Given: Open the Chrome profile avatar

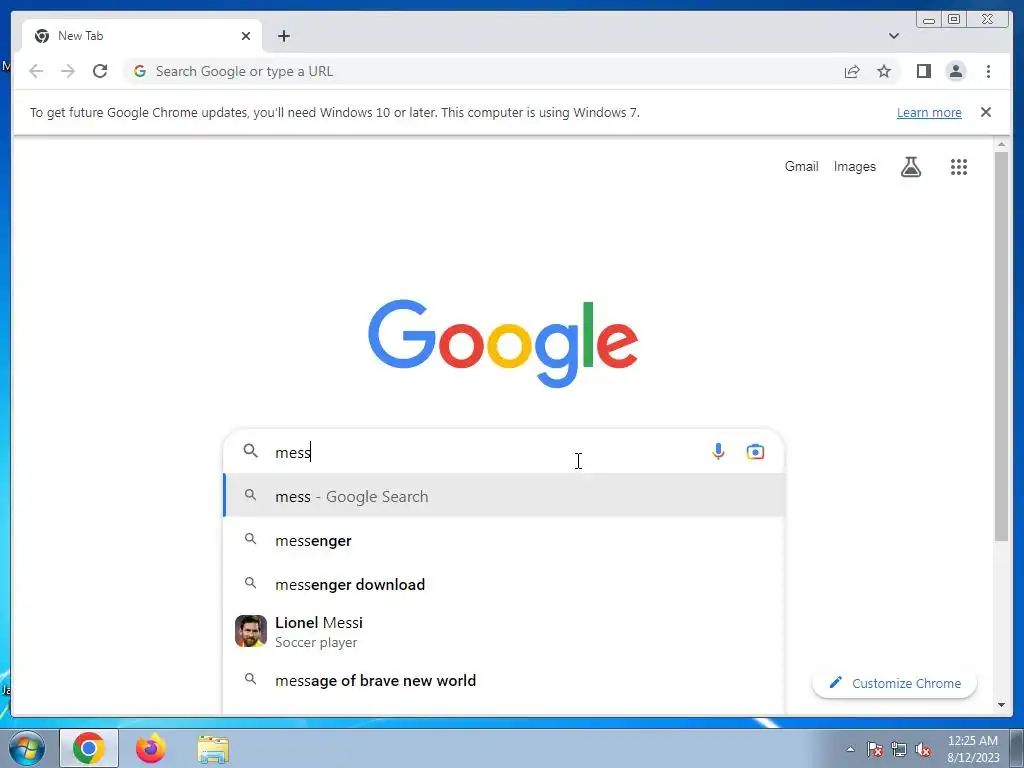Looking at the screenshot, I should [x=955, y=71].
